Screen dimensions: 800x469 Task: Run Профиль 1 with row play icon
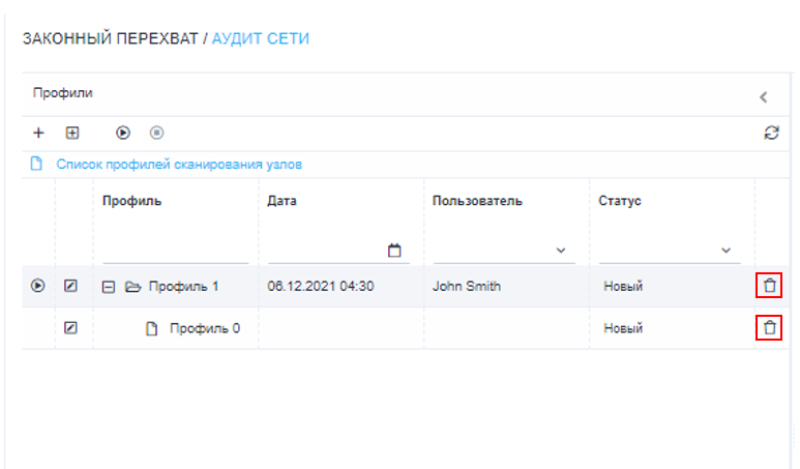[x=38, y=287]
